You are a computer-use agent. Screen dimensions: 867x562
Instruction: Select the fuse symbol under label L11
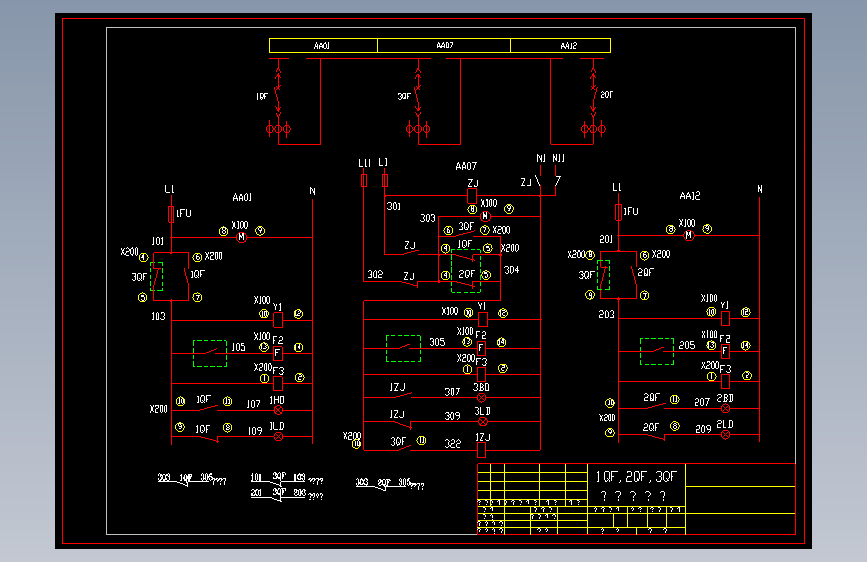pos(364,180)
